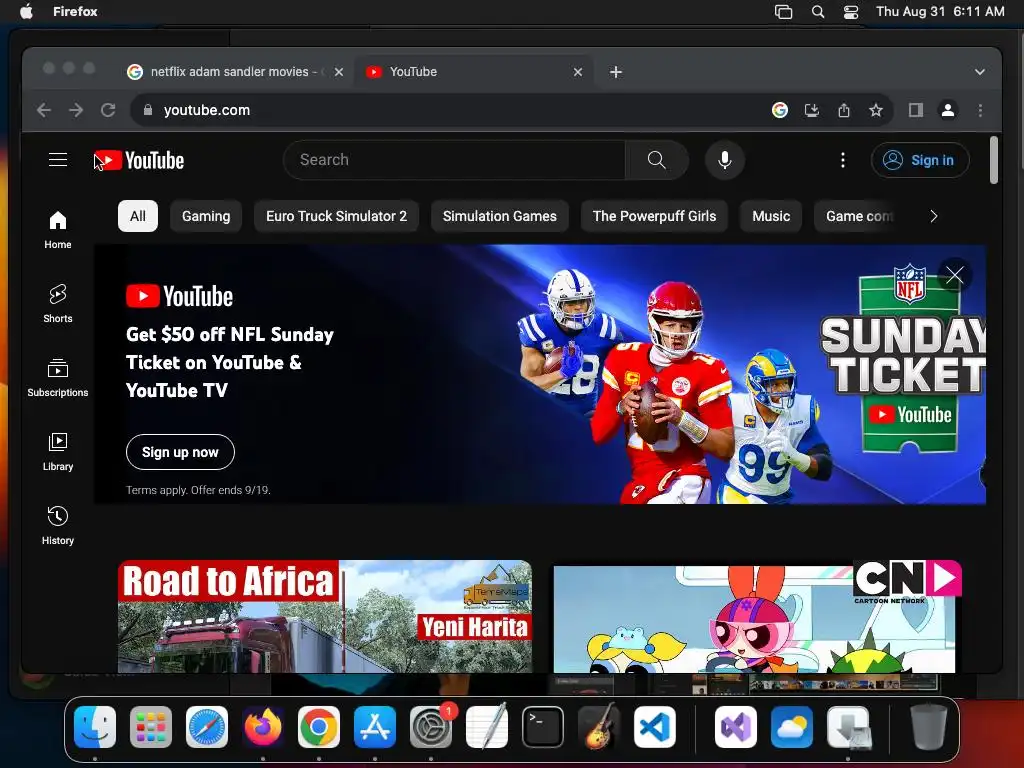Image resolution: width=1024 pixels, height=768 pixels.
Task: Open YouTube settings three-dot menu
Action: (x=842, y=160)
